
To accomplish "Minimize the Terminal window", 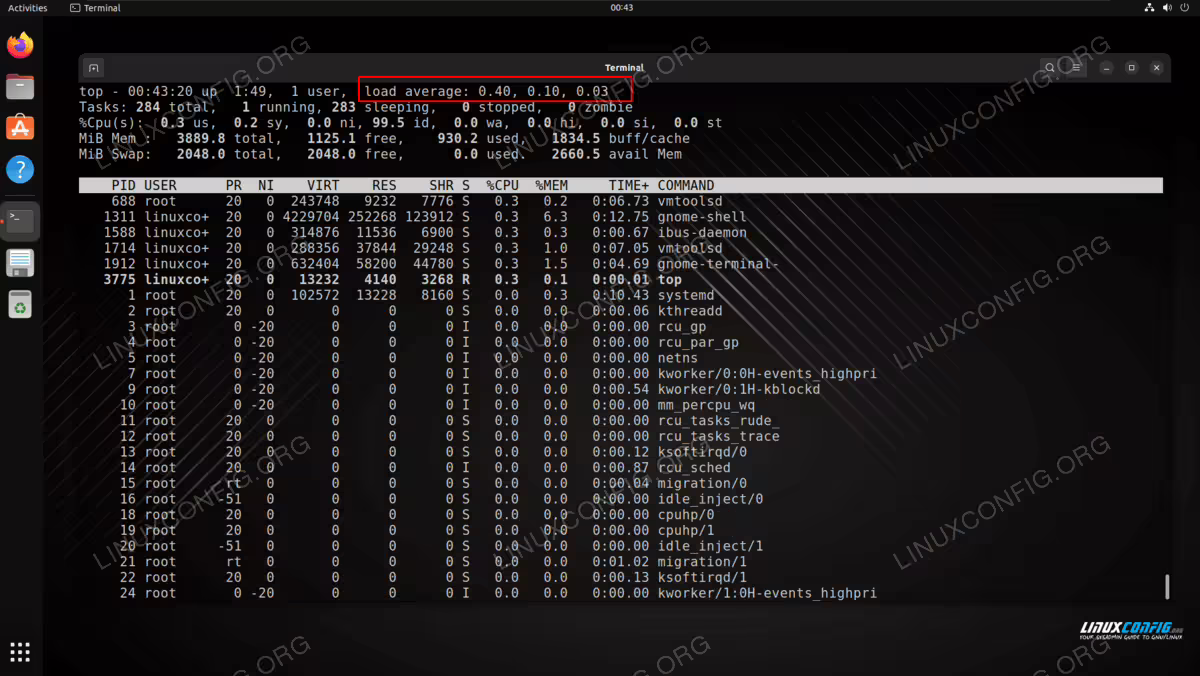I will [1106, 68].
